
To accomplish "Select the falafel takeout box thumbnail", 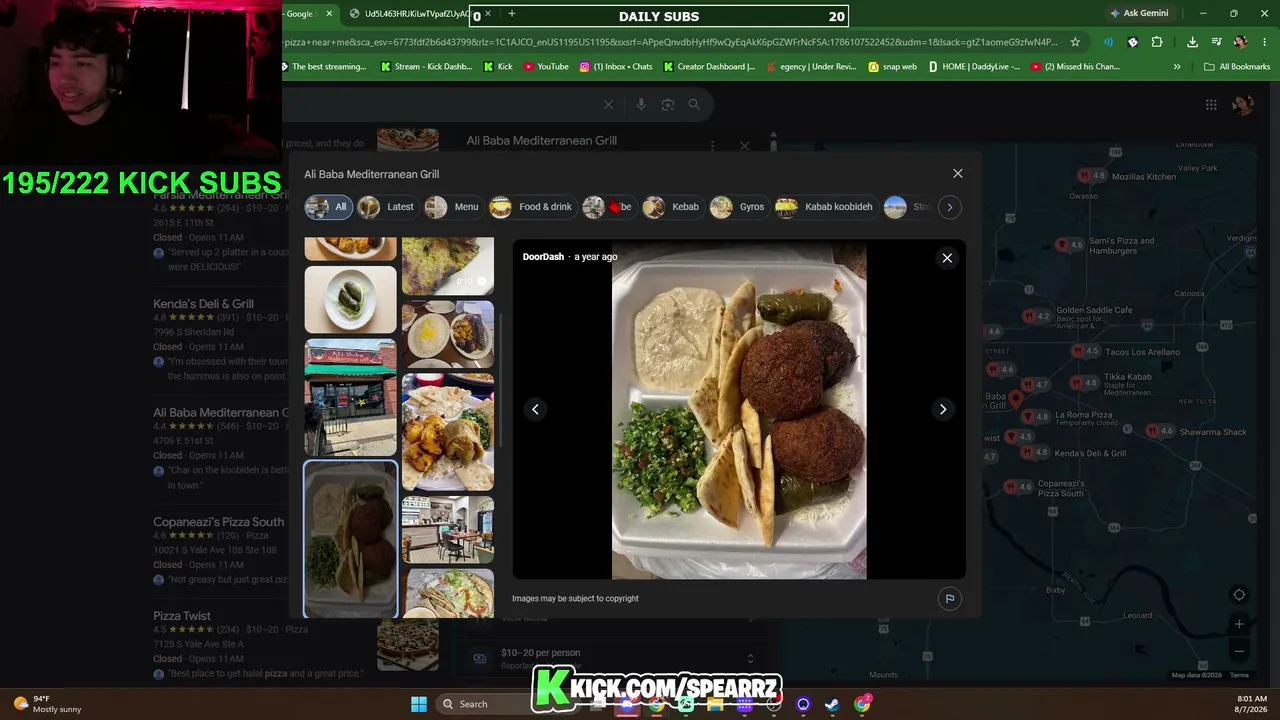I will (350, 539).
